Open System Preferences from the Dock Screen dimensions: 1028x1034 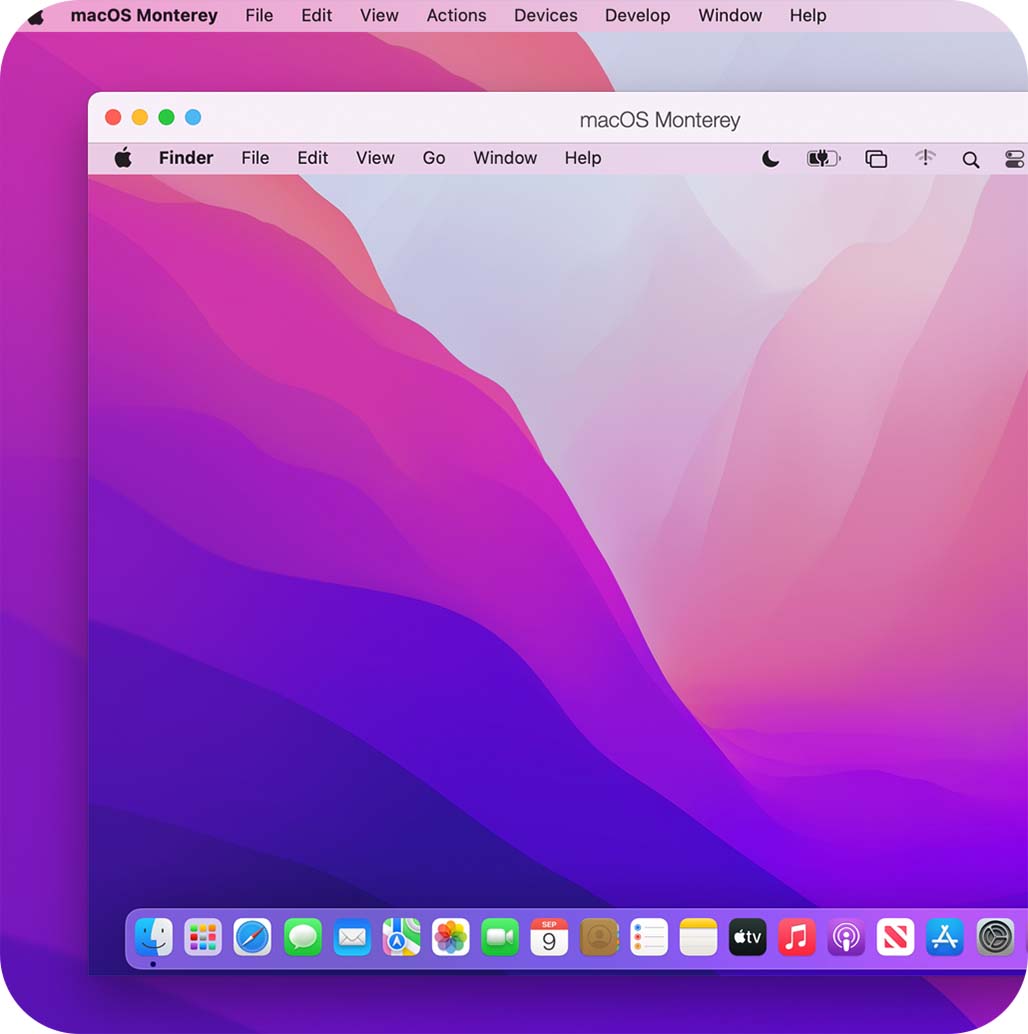tap(993, 937)
